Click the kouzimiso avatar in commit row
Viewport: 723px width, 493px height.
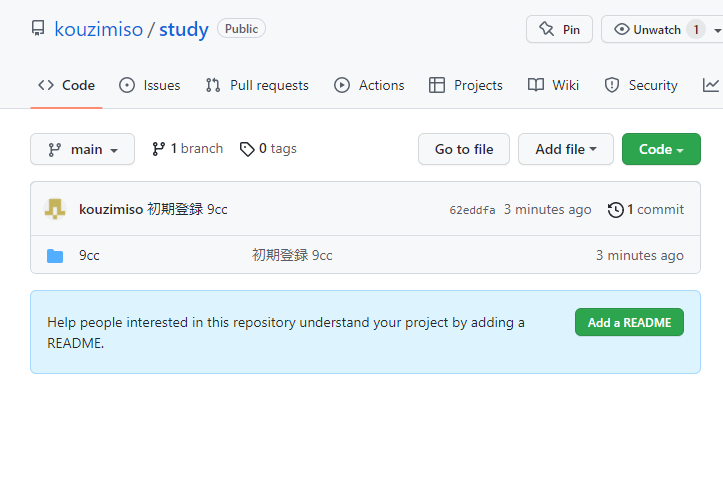pyautogui.click(x=55, y=209)
